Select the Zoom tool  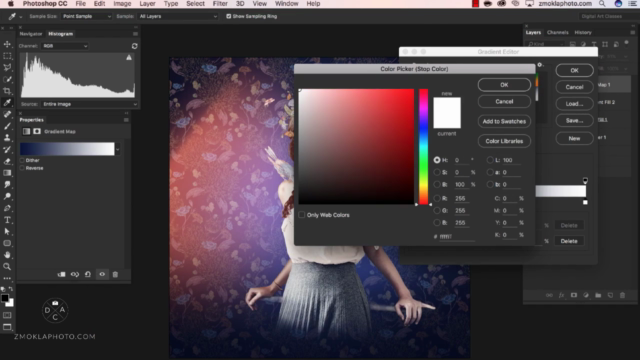point(7,267)
